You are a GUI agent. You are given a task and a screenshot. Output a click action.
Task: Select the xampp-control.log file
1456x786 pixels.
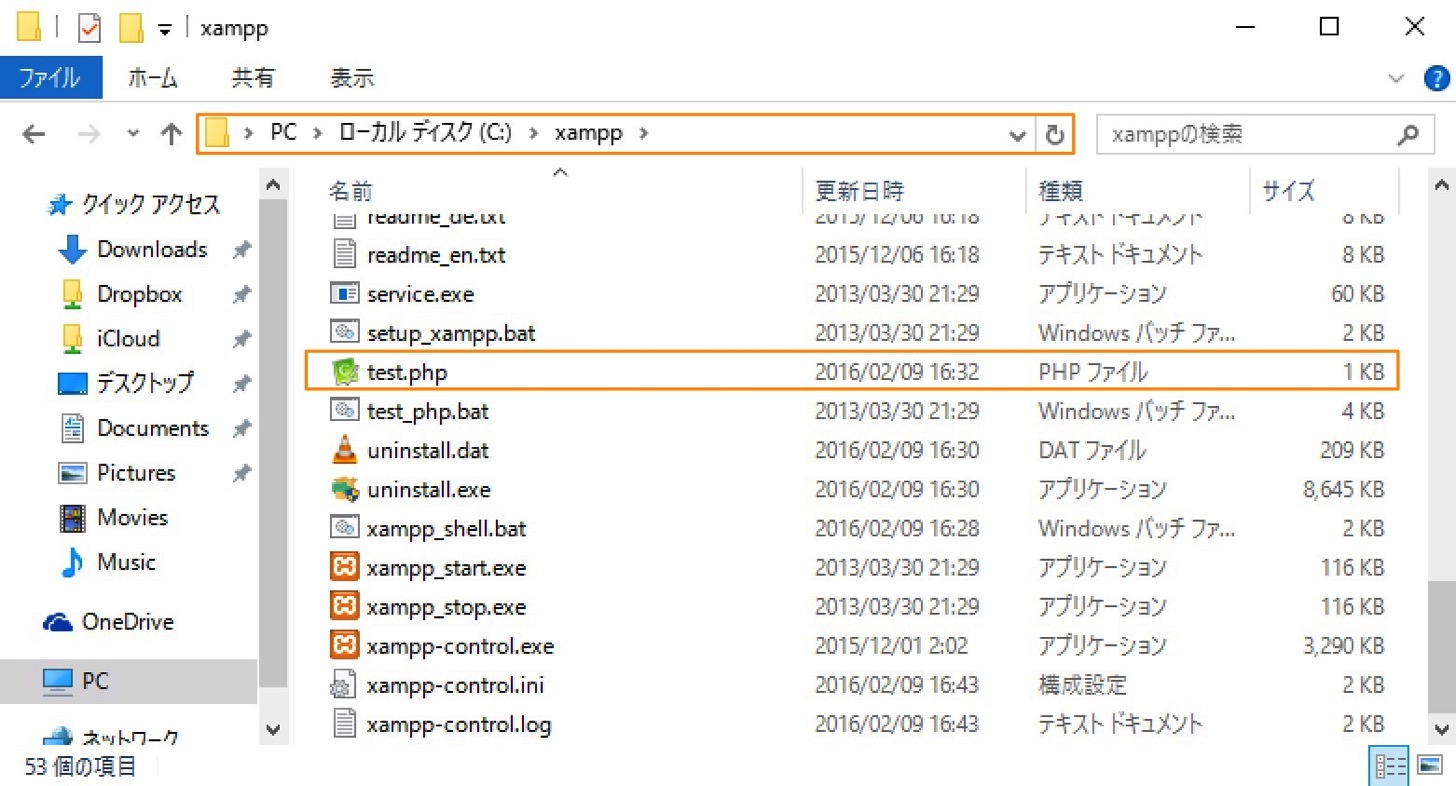[x=459, y=724]
